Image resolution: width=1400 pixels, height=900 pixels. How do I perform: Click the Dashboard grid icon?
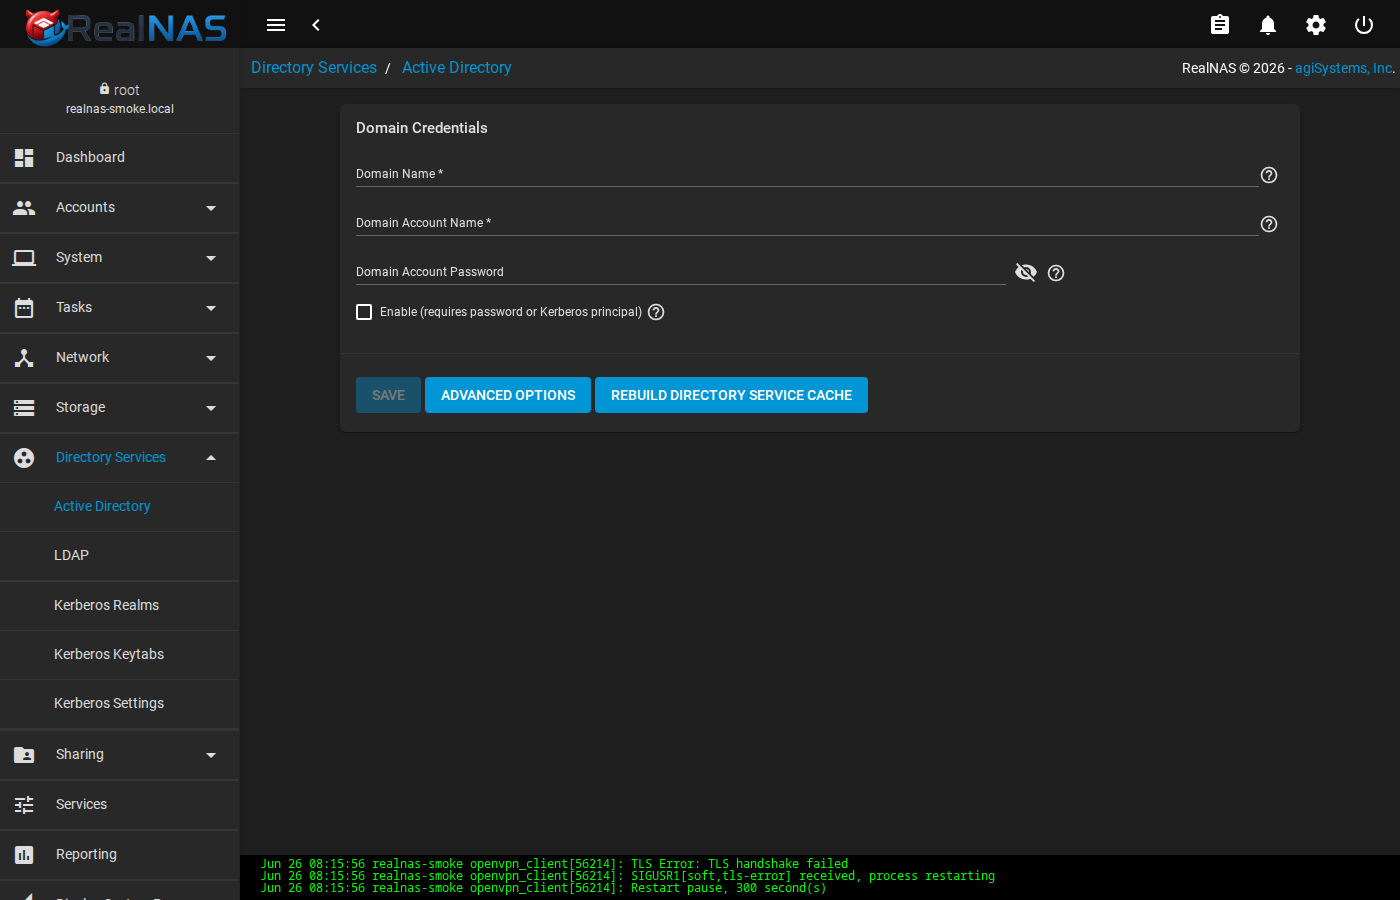24,158
